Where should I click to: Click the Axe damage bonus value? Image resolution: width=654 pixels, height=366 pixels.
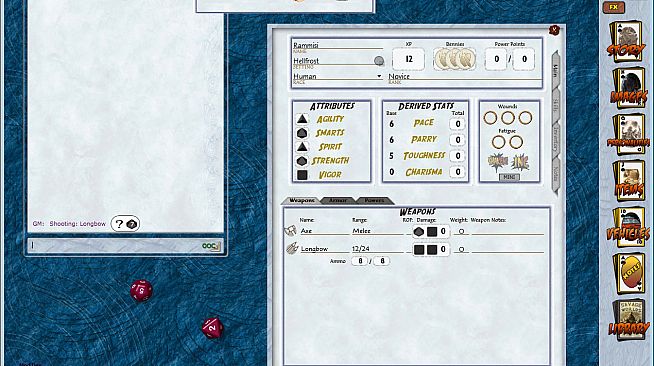pyautogui.click(x=443, y=231)
